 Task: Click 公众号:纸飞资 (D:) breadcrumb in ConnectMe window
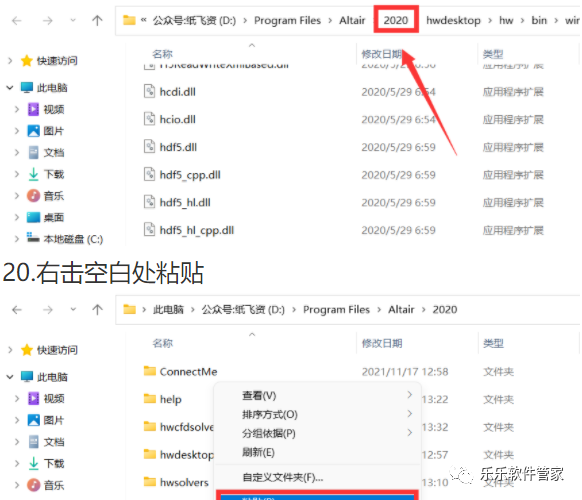pyautogui.click(x=243, y=310)
